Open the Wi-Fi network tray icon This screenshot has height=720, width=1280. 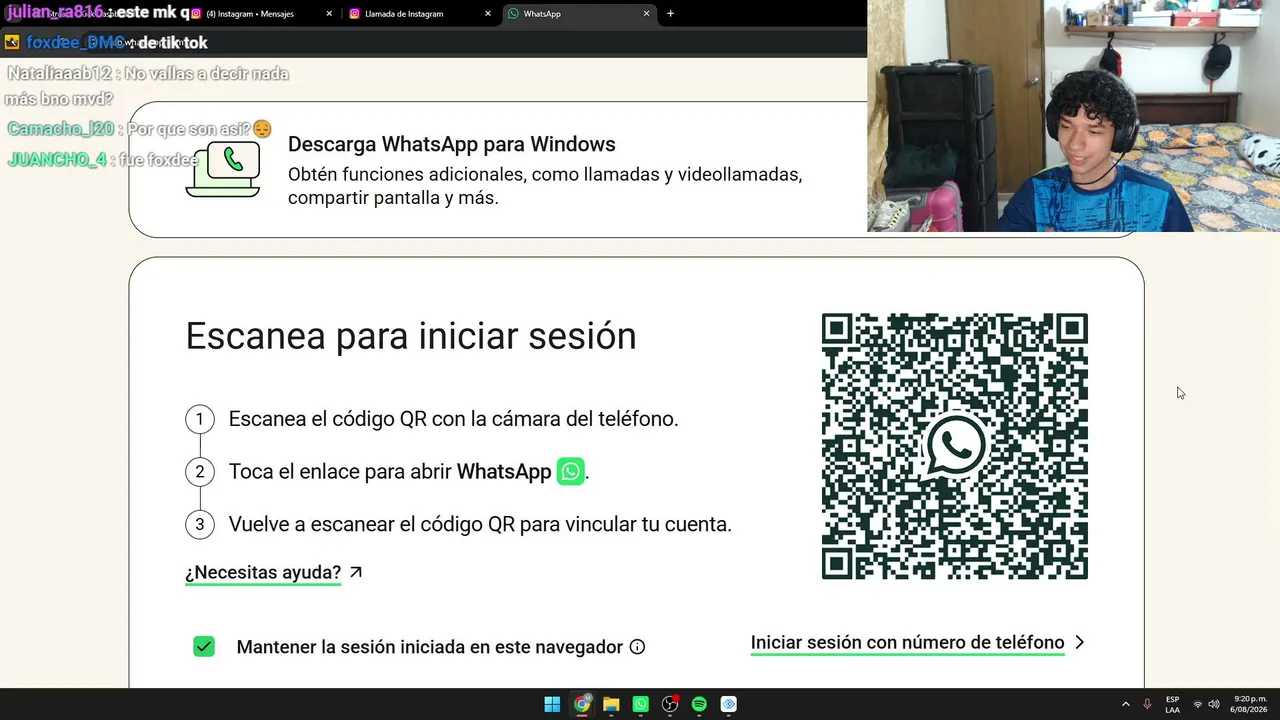[1197, 704]
